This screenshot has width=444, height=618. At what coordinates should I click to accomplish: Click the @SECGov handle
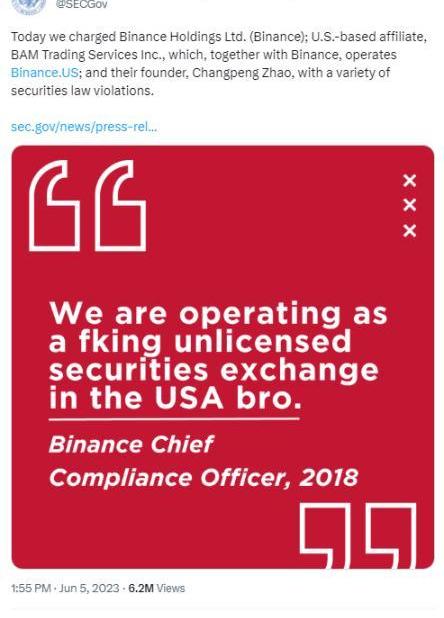click(81, 5)
